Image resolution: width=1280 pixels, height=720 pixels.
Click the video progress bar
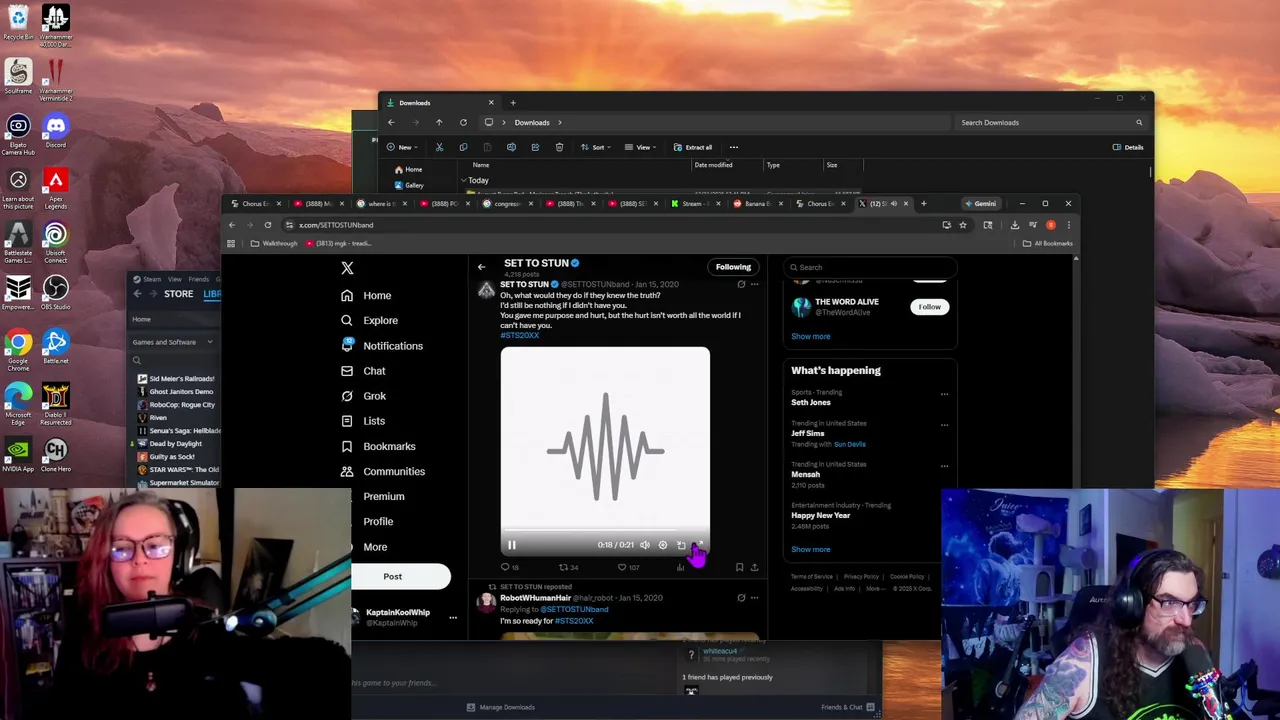pyautogui.click(x=605, y=532)
